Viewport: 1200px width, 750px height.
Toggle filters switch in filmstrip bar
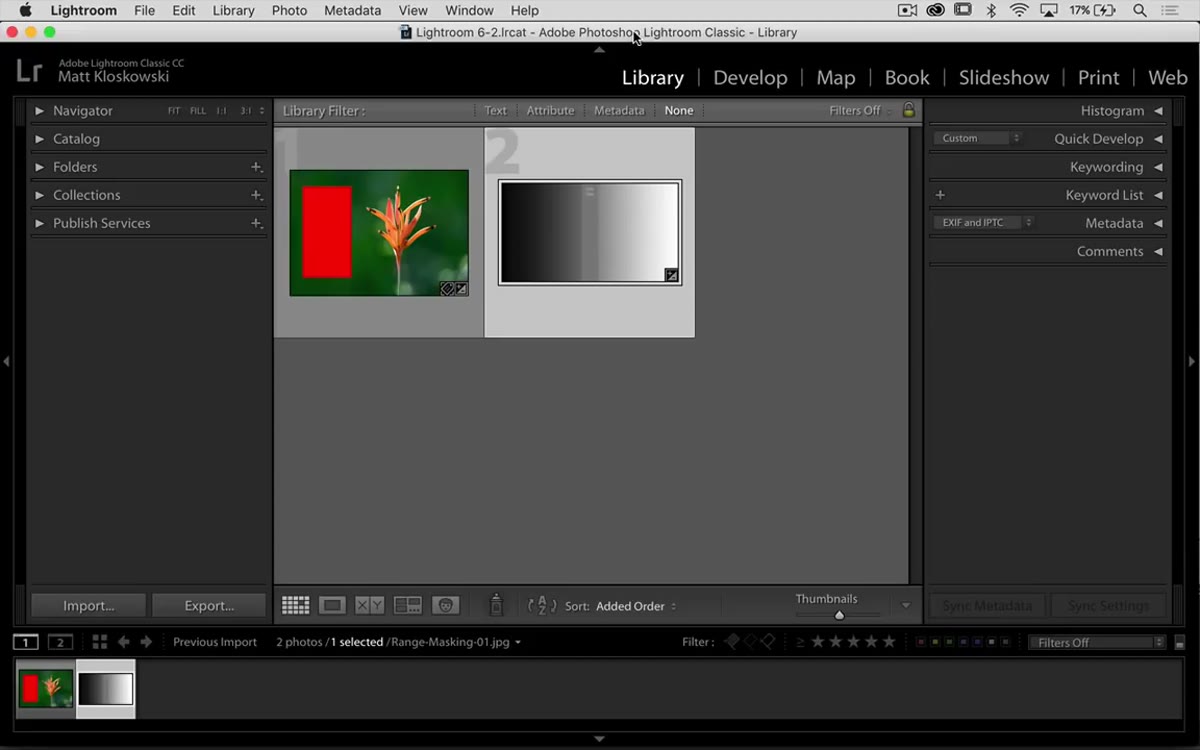pos(1179,643)
